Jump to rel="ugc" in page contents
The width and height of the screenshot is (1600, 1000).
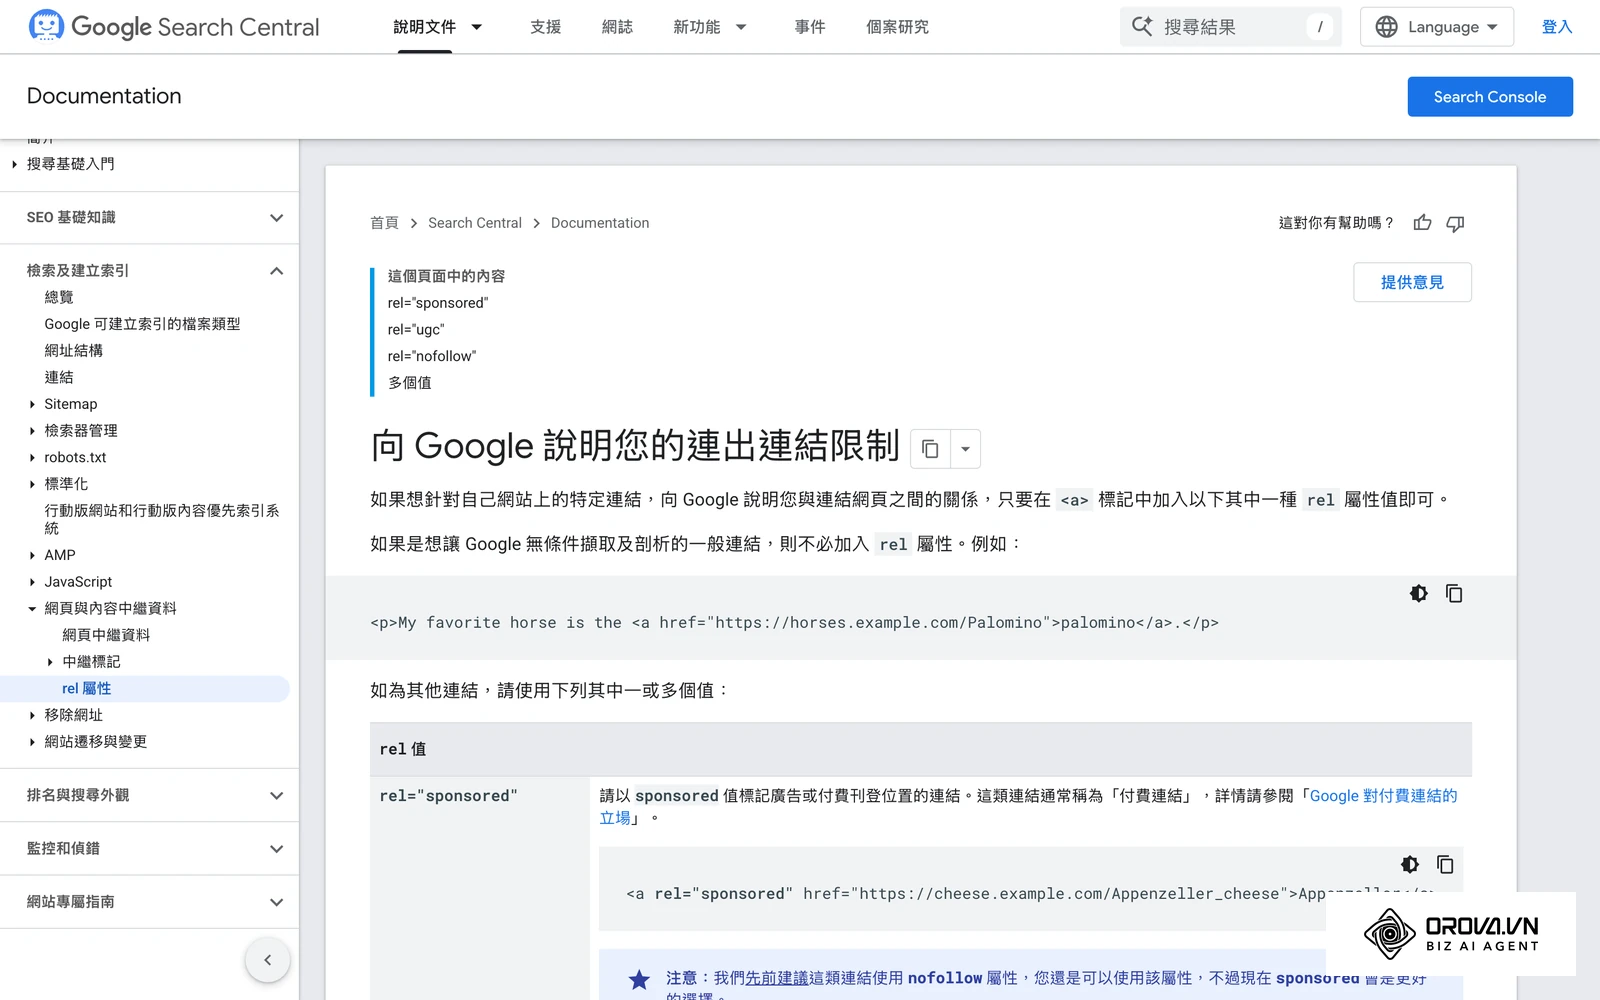click(x=416, y=329)
